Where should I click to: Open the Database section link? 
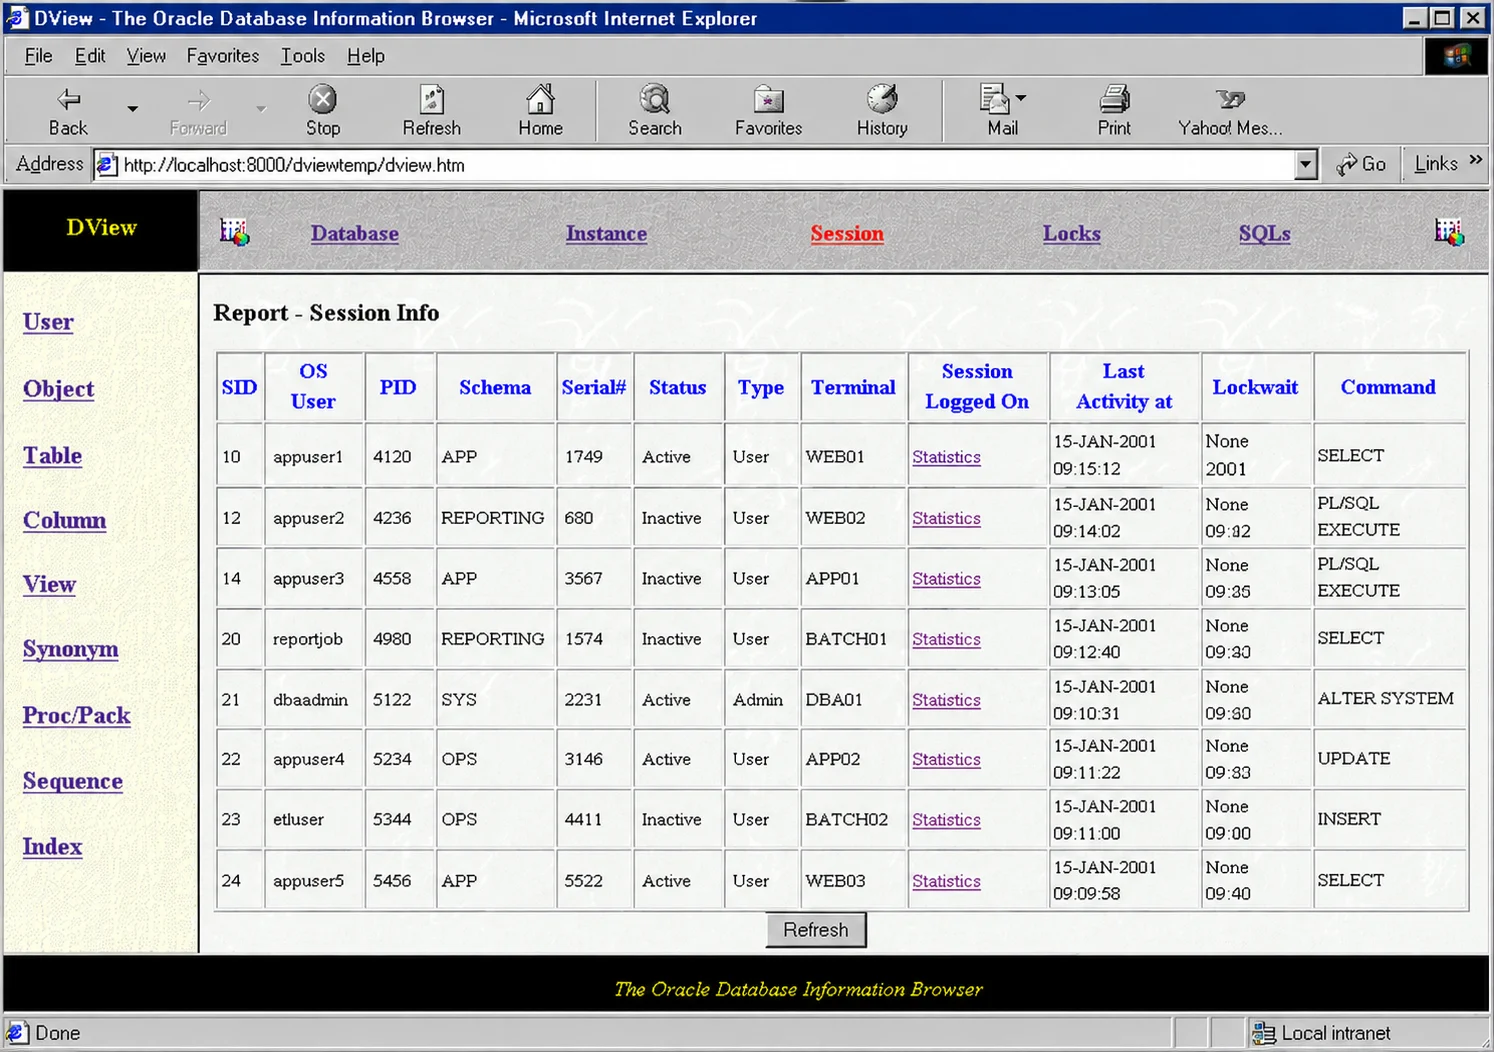pos(355,233)
